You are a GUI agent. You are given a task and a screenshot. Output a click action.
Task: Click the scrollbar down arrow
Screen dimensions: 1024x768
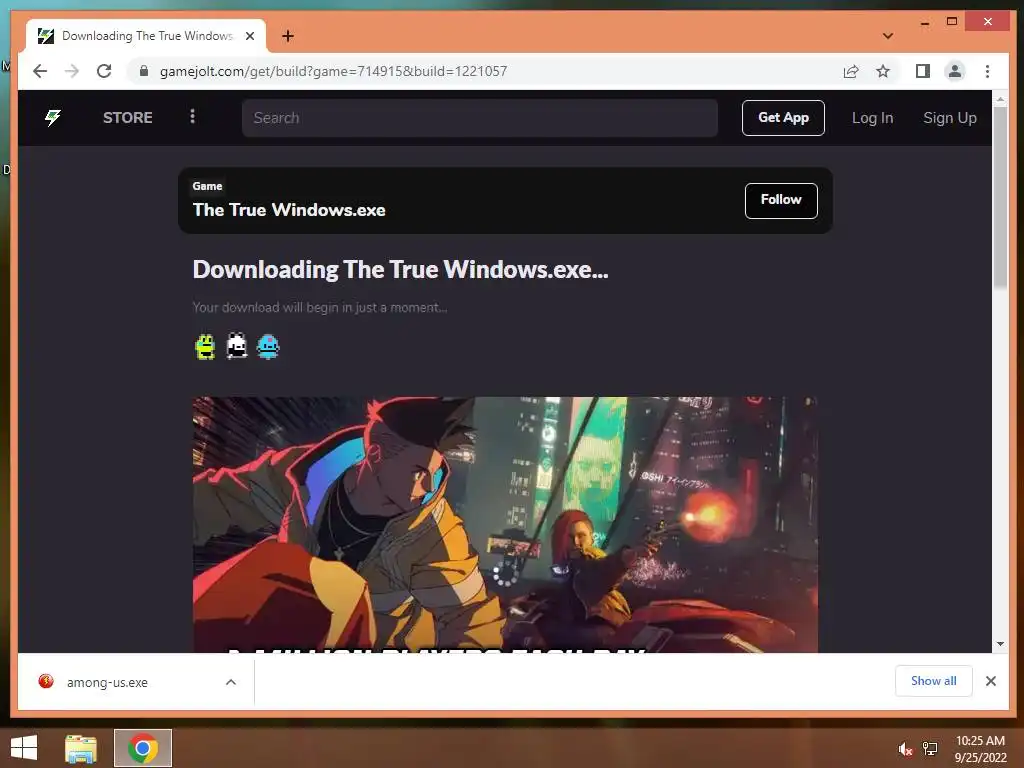1000,644
